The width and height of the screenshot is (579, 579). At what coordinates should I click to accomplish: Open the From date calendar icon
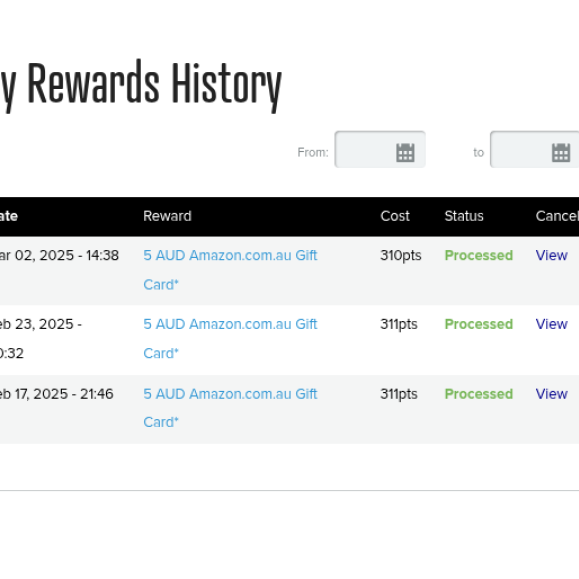coord(405,153)
